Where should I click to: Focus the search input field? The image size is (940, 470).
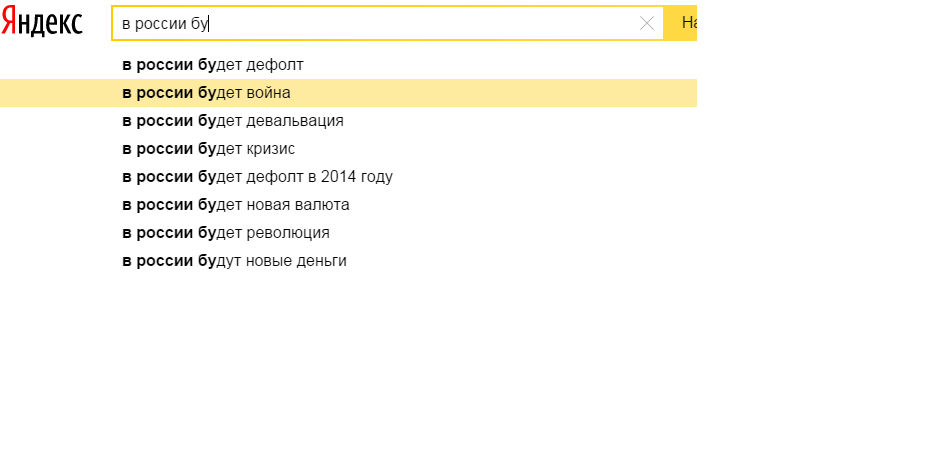[400, 24]
